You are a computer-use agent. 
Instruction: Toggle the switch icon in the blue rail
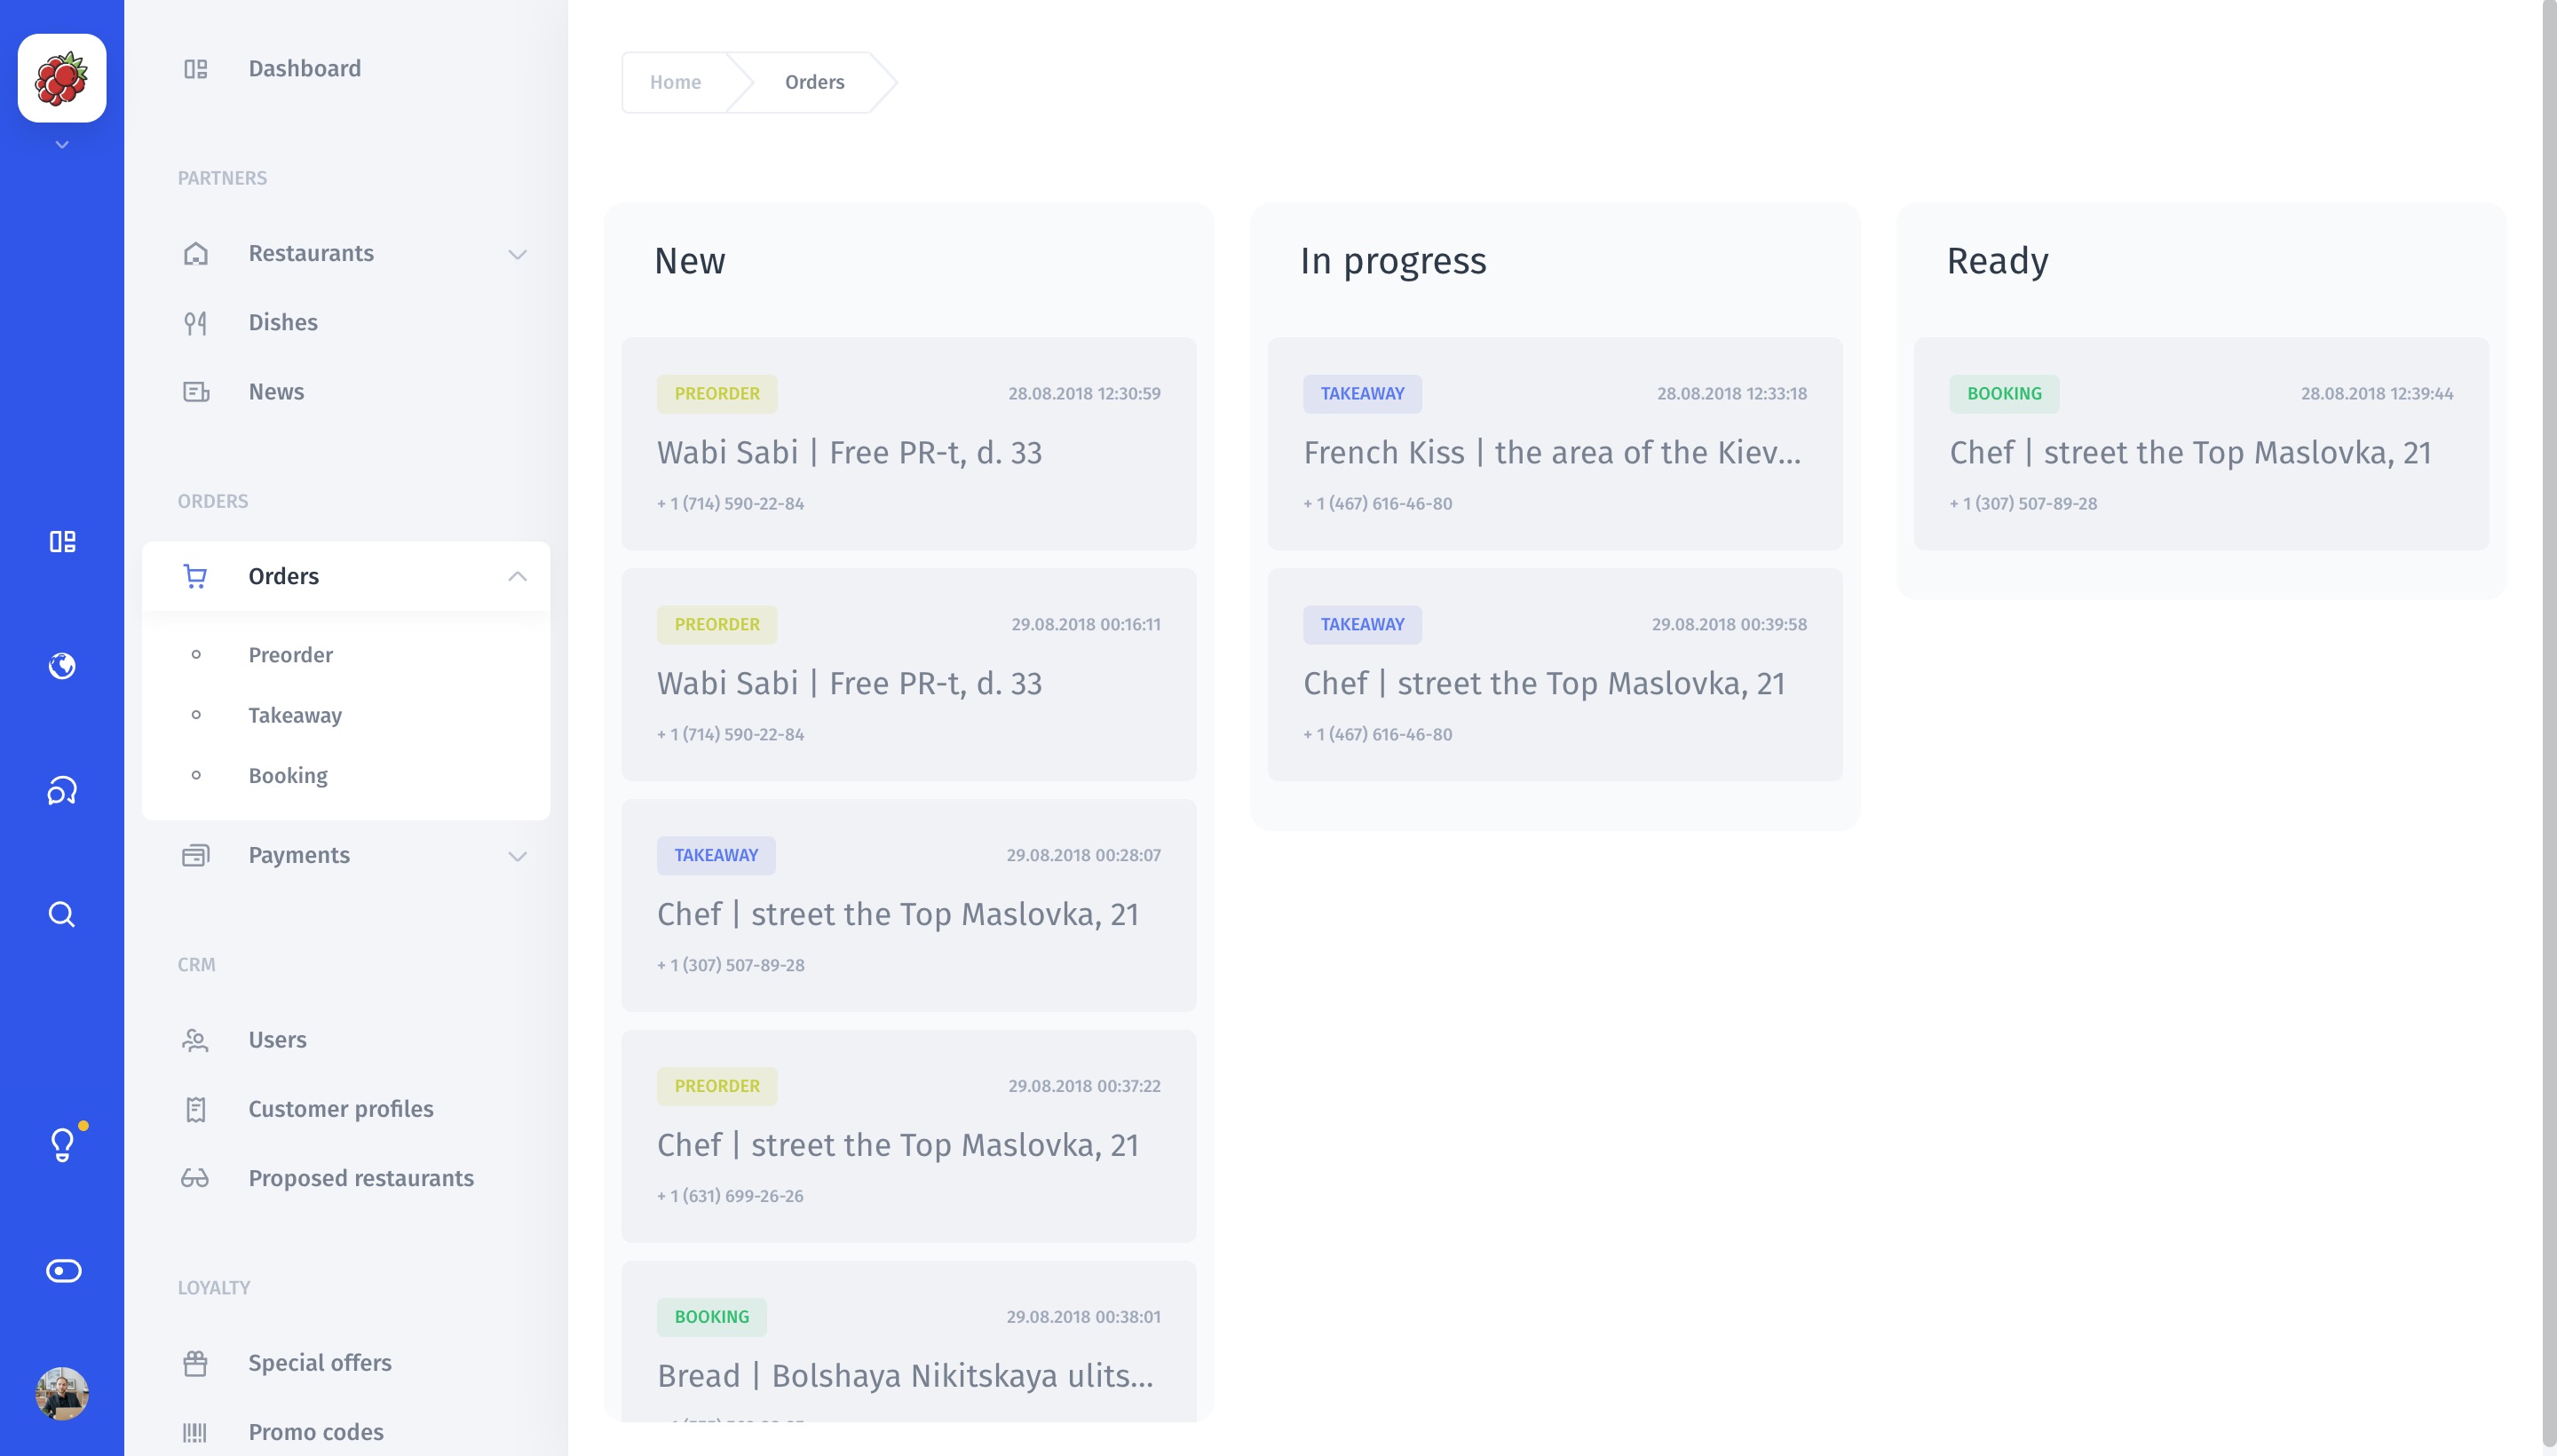click(63, 1270)
